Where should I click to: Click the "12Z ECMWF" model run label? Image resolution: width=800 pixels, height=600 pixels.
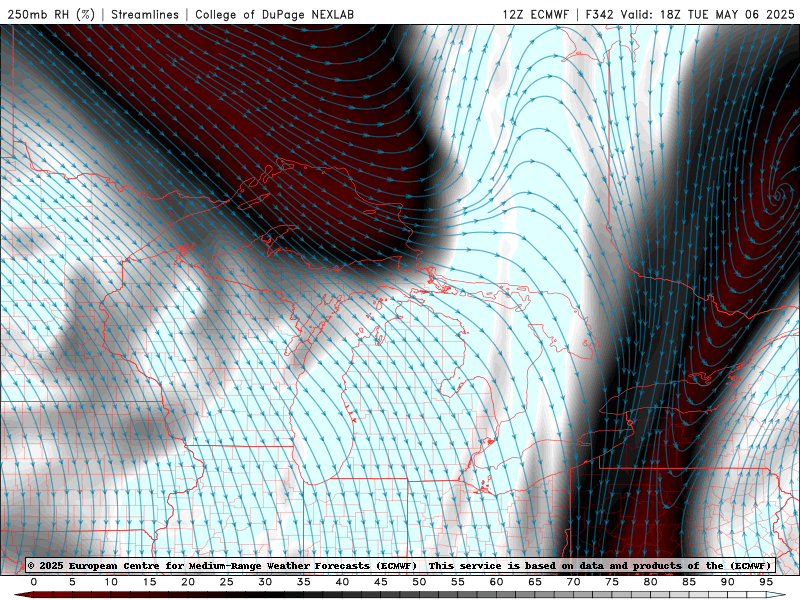(x=535, y=14)
